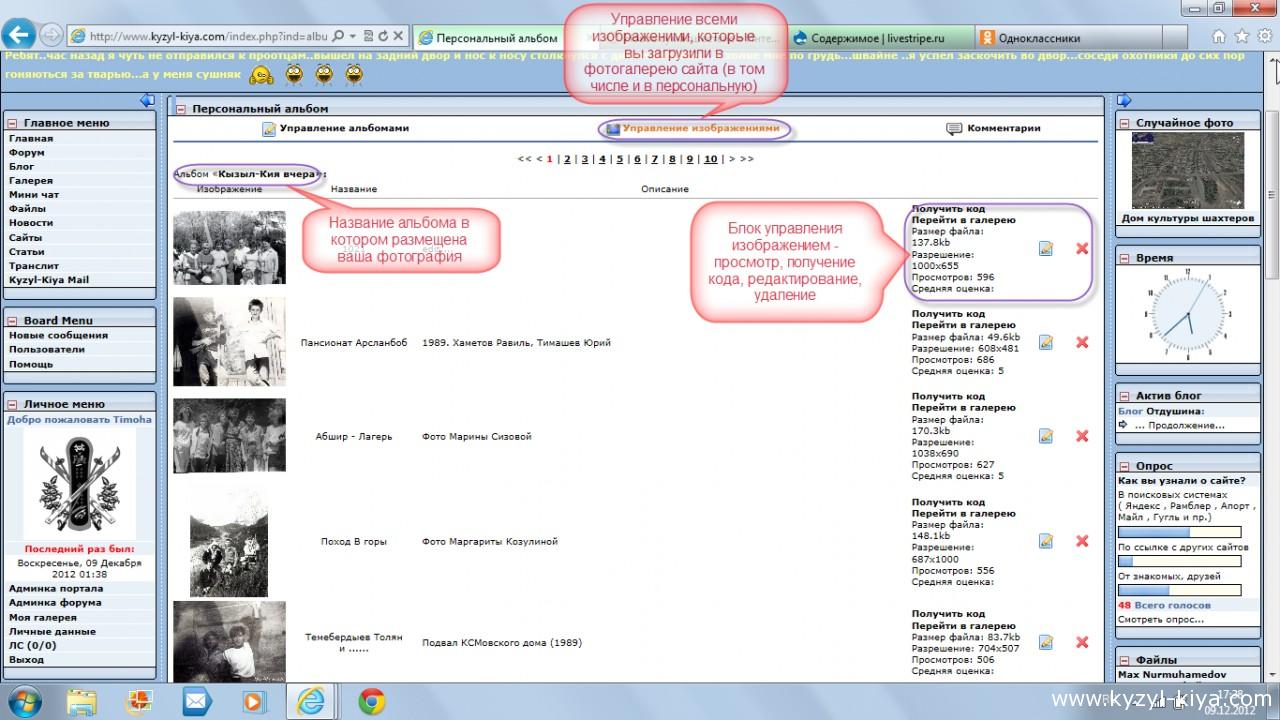This screenshot has width=1280, height=720.
Task: Open Пансионат Арсланбоб photo thumbnail
Action: point(229,342)
